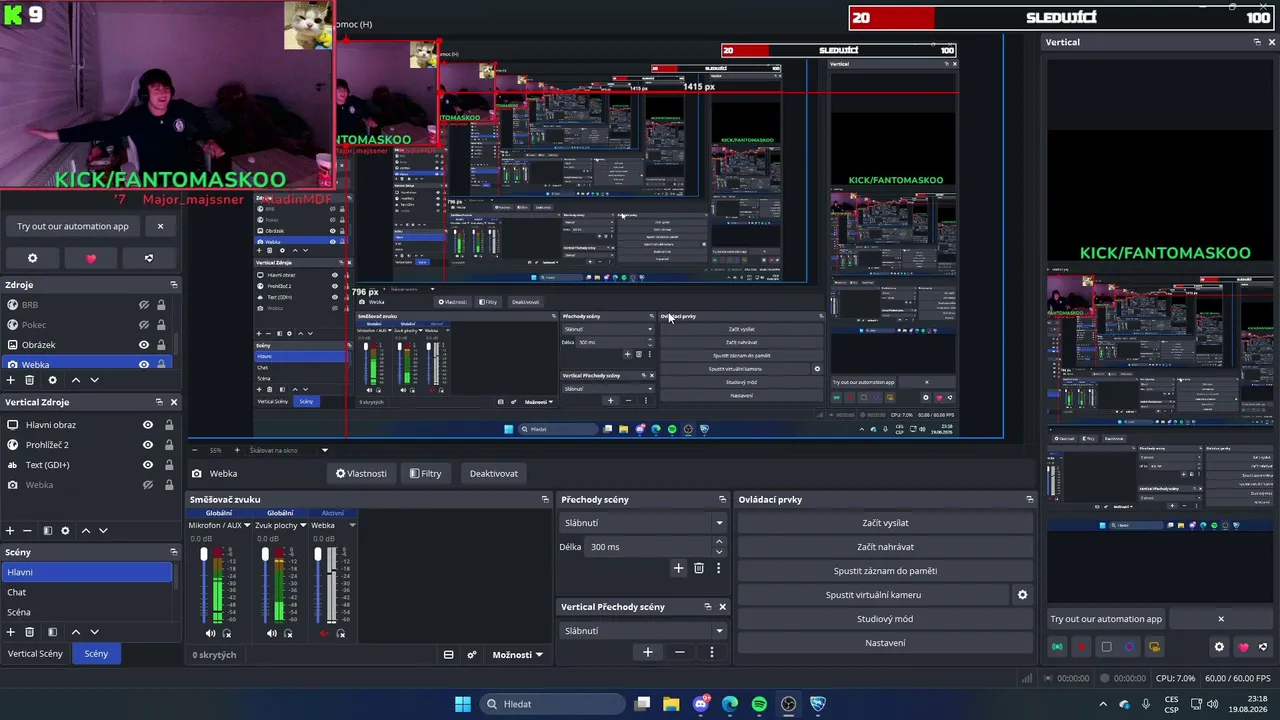Hide the Hlavni obraz vertical source
The height and width of the screenshot is (720, 1280).
(148, 425)
